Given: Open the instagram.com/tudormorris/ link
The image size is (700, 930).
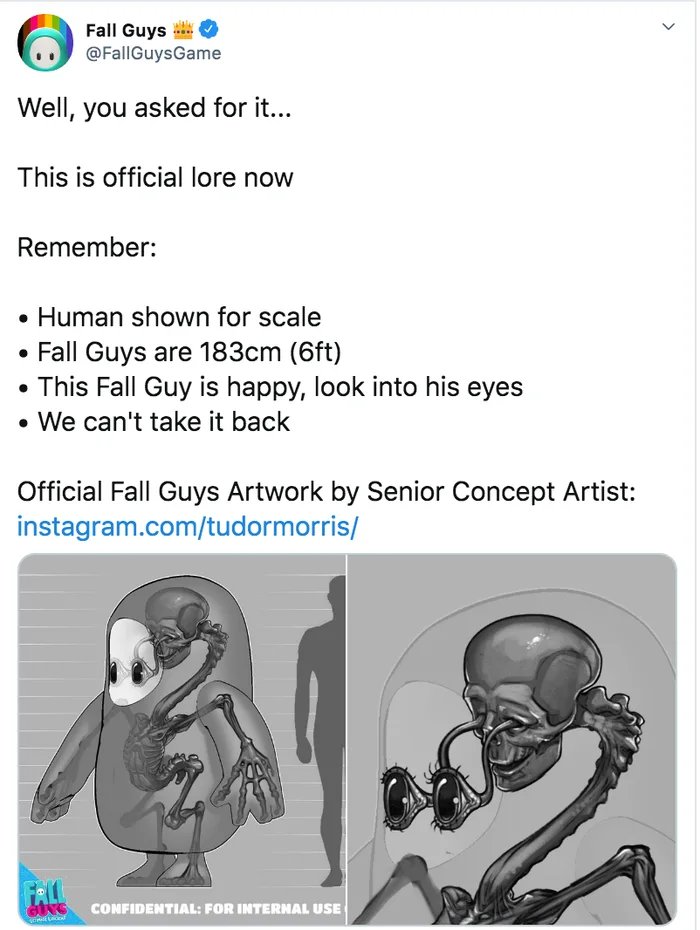Looking at the screenshot, I should click(x=187, y=526).
